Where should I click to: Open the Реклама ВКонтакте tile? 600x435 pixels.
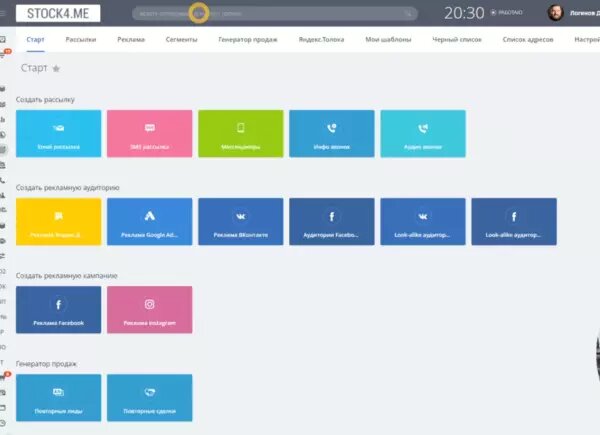(x=241, y=222)
